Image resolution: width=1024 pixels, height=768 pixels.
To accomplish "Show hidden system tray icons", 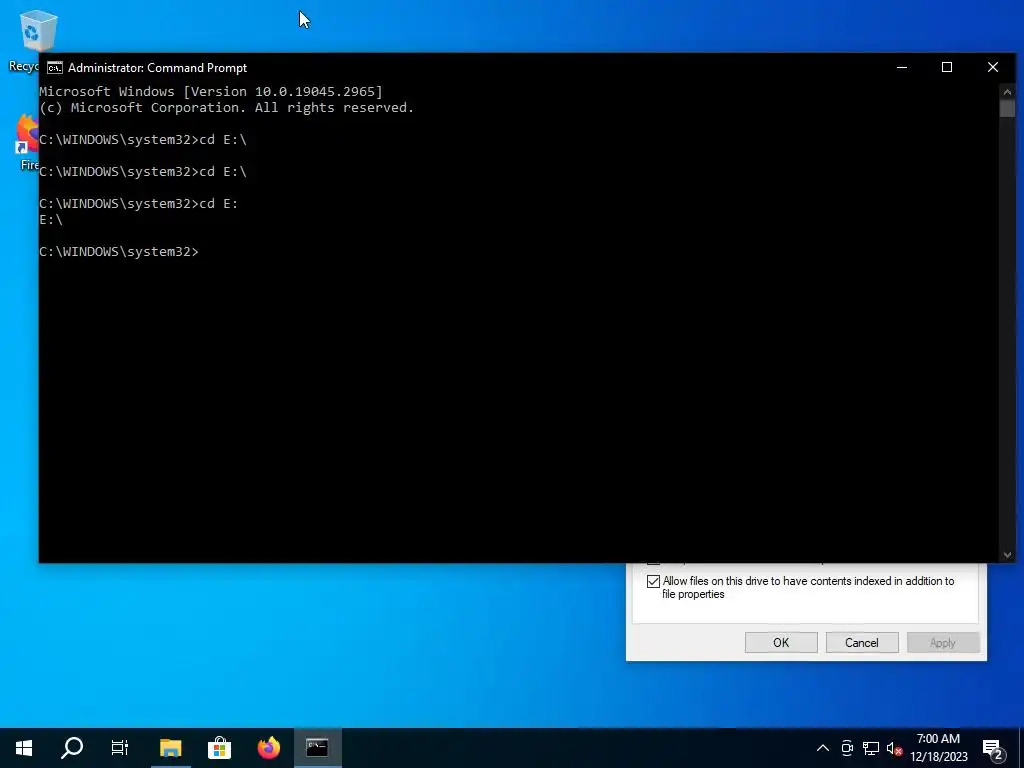I will tap(823, 748).
